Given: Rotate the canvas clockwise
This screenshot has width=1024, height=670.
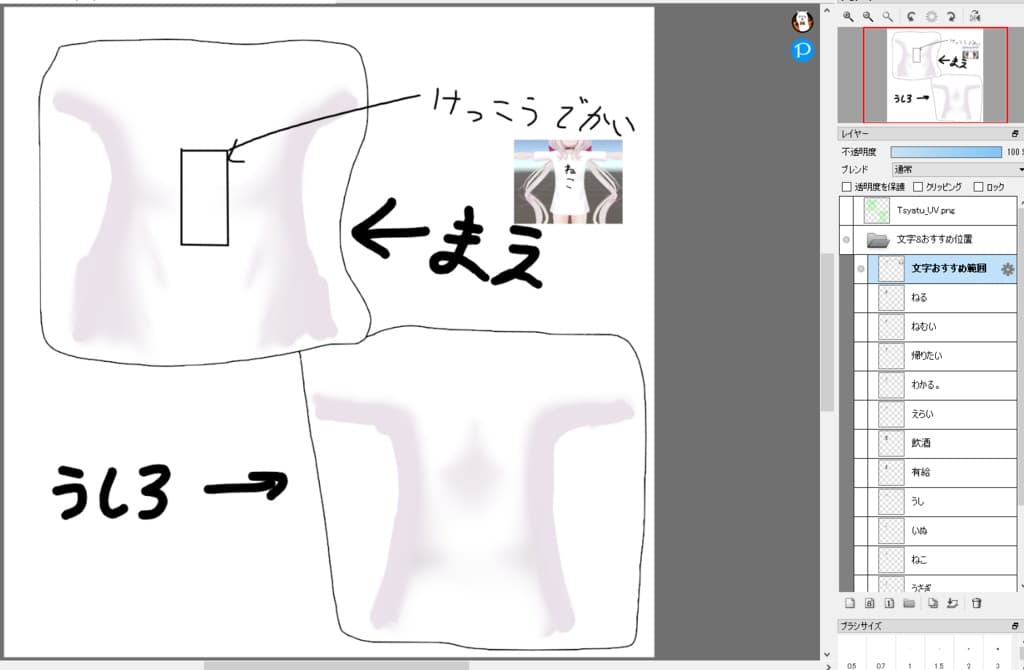Looking at the screenshot, I should [951, 15].
